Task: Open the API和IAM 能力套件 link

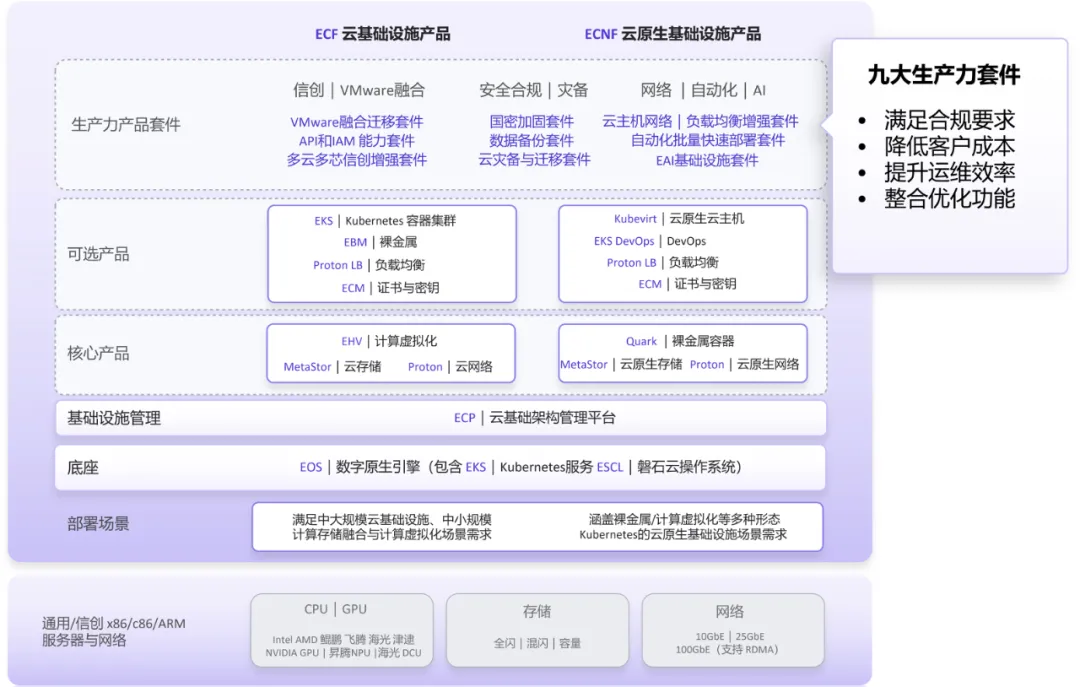Action: [356, 141]
